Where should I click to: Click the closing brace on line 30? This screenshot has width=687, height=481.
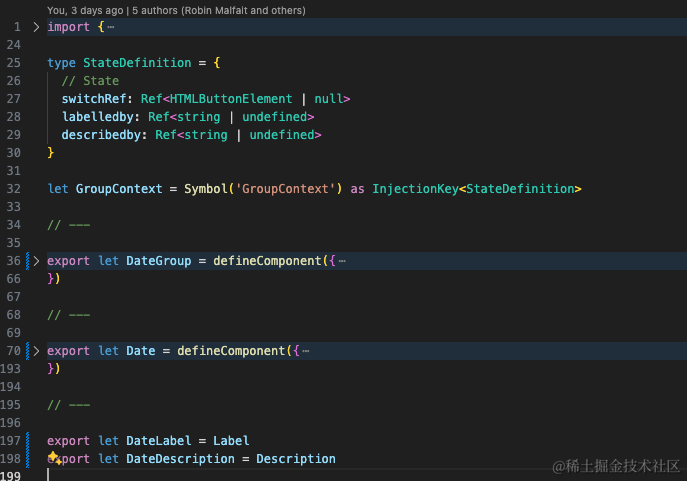click(50, 153)
